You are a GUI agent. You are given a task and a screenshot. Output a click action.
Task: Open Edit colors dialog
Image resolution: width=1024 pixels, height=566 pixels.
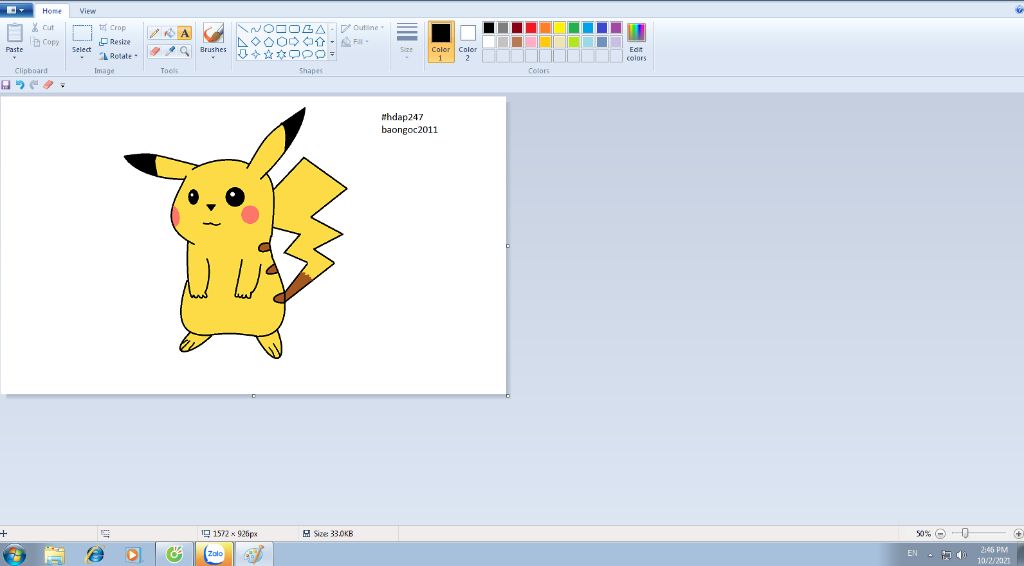[x=636, y=41]
